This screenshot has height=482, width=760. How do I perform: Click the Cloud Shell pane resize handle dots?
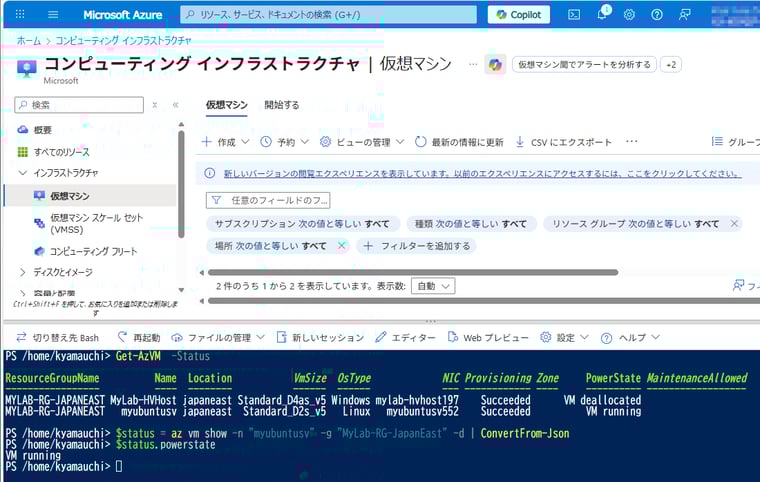[430, 321]
